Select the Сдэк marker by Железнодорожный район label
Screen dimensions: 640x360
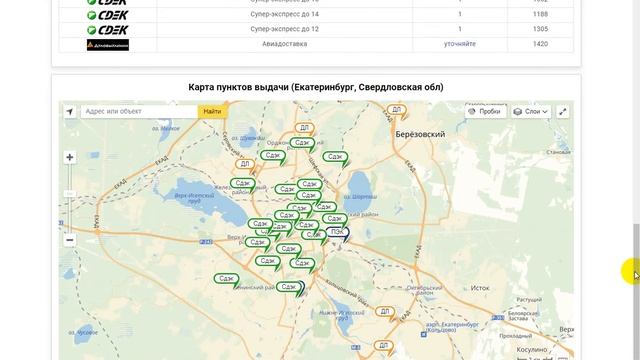tap(242, 184)
